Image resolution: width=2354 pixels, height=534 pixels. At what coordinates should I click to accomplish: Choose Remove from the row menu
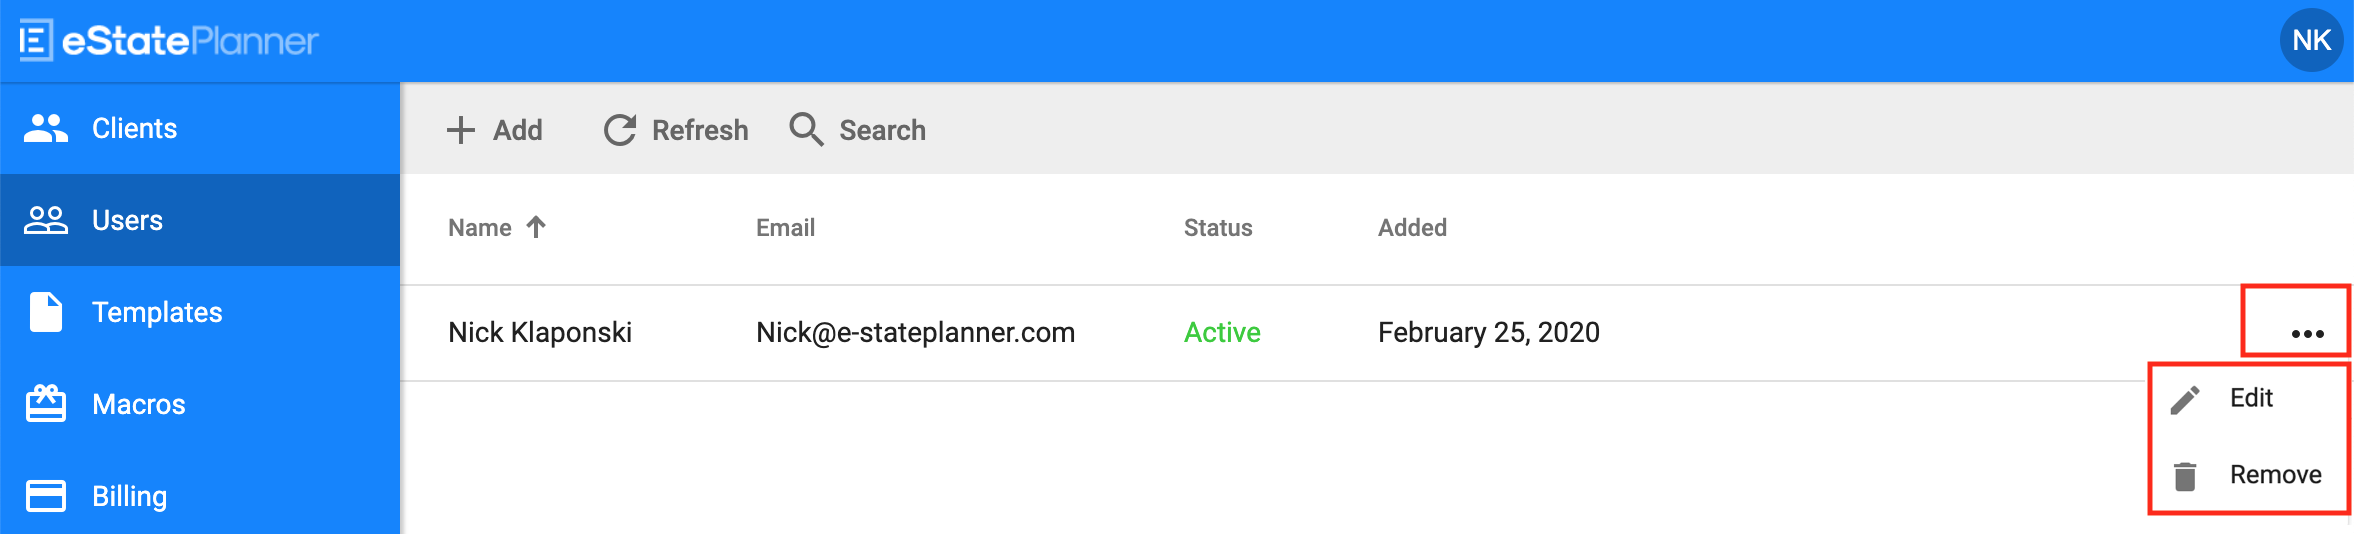tap(2248, 475)
